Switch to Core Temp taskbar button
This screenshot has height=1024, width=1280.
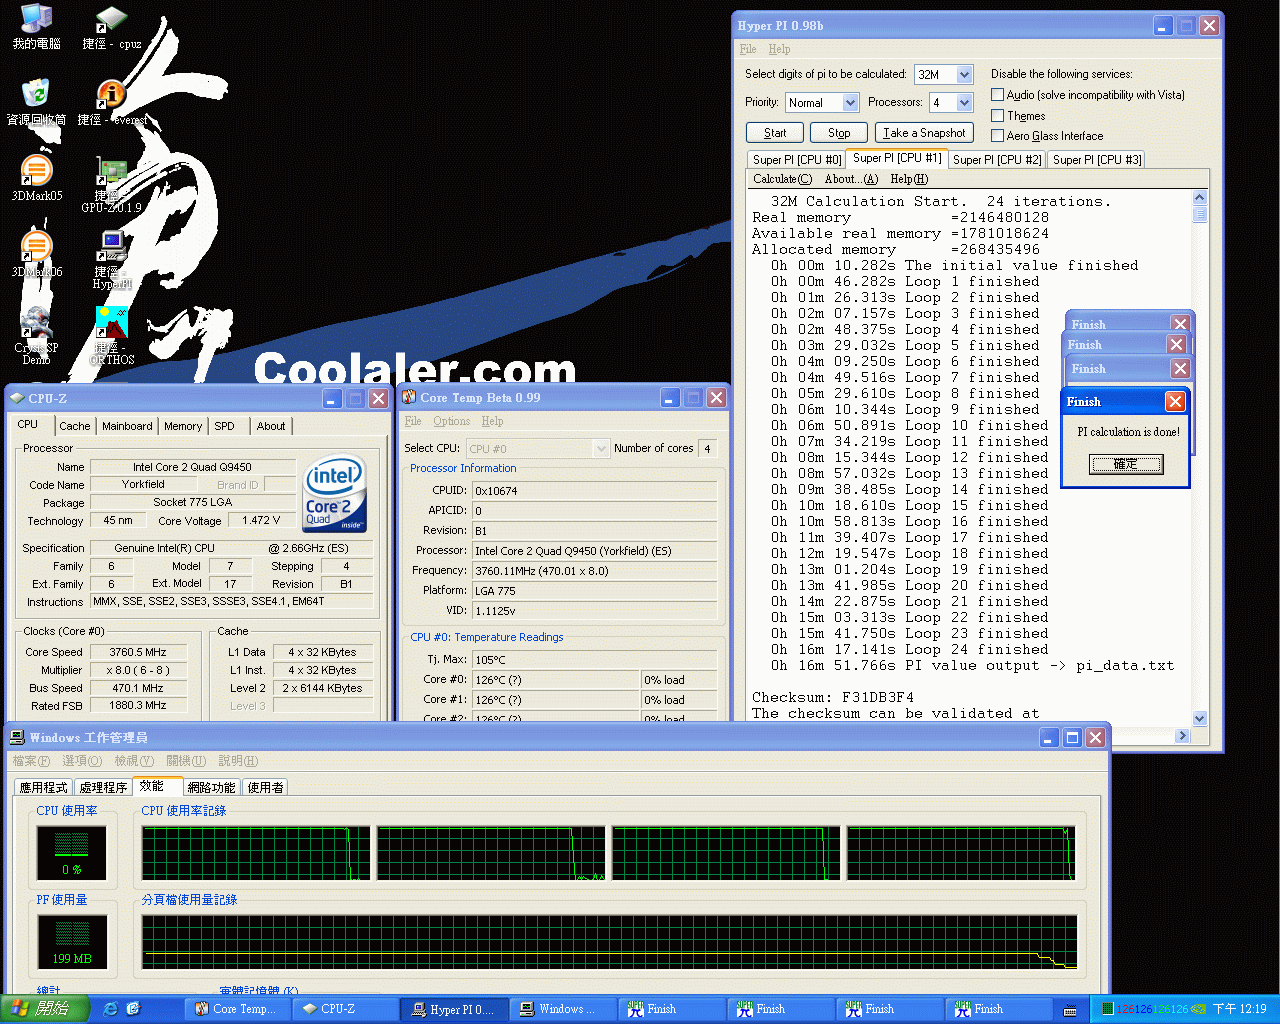[237, 1009]
